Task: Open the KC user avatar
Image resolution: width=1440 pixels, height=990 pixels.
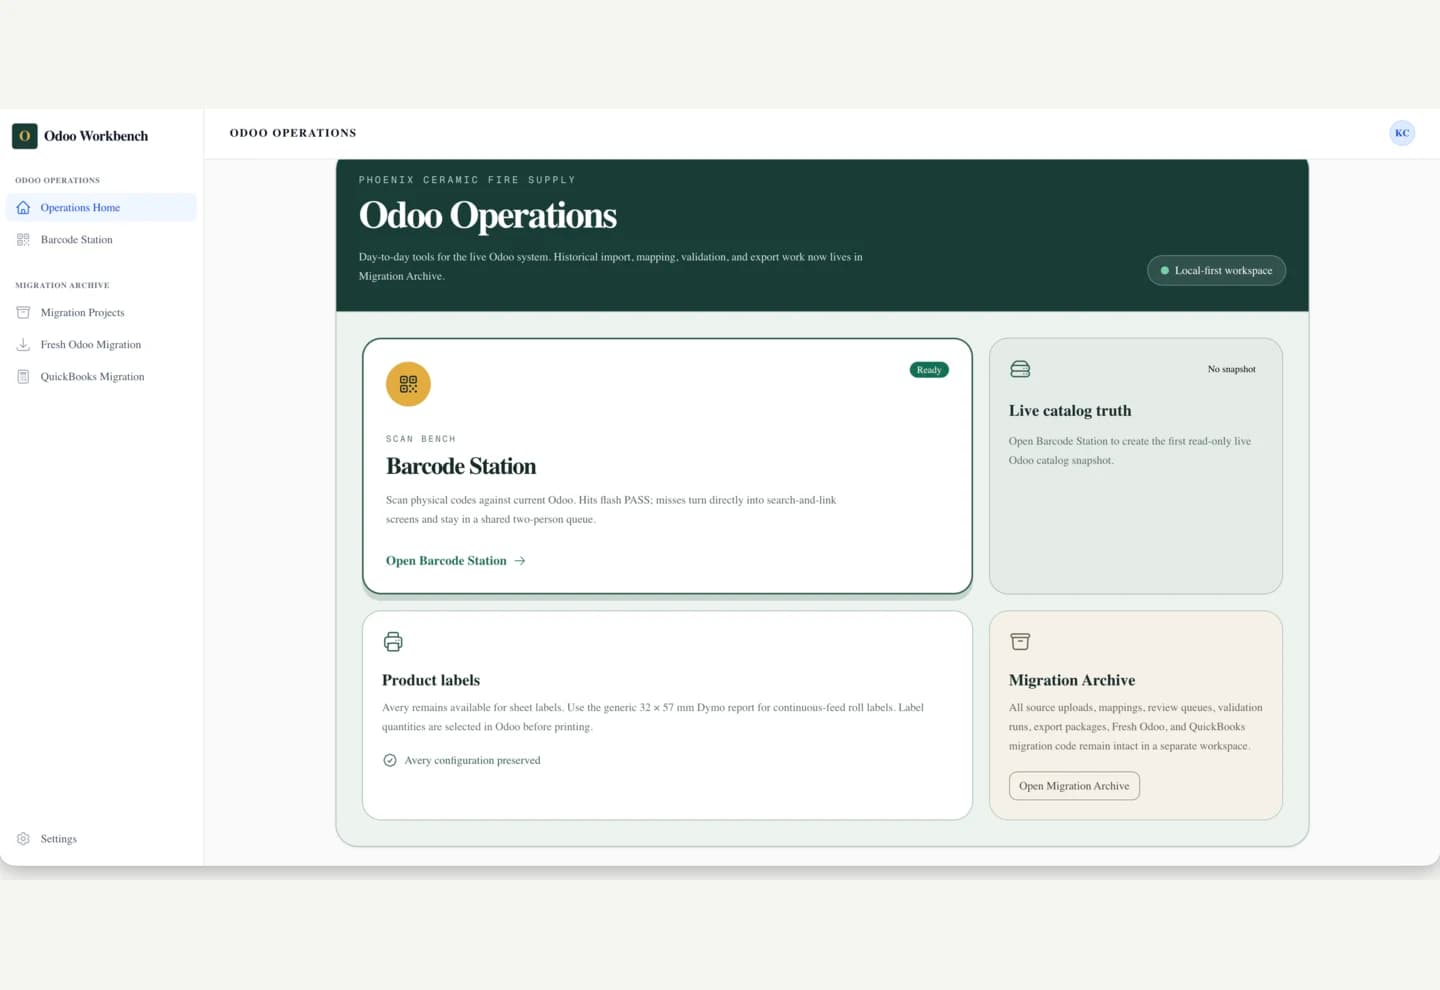Action: 1402,133
